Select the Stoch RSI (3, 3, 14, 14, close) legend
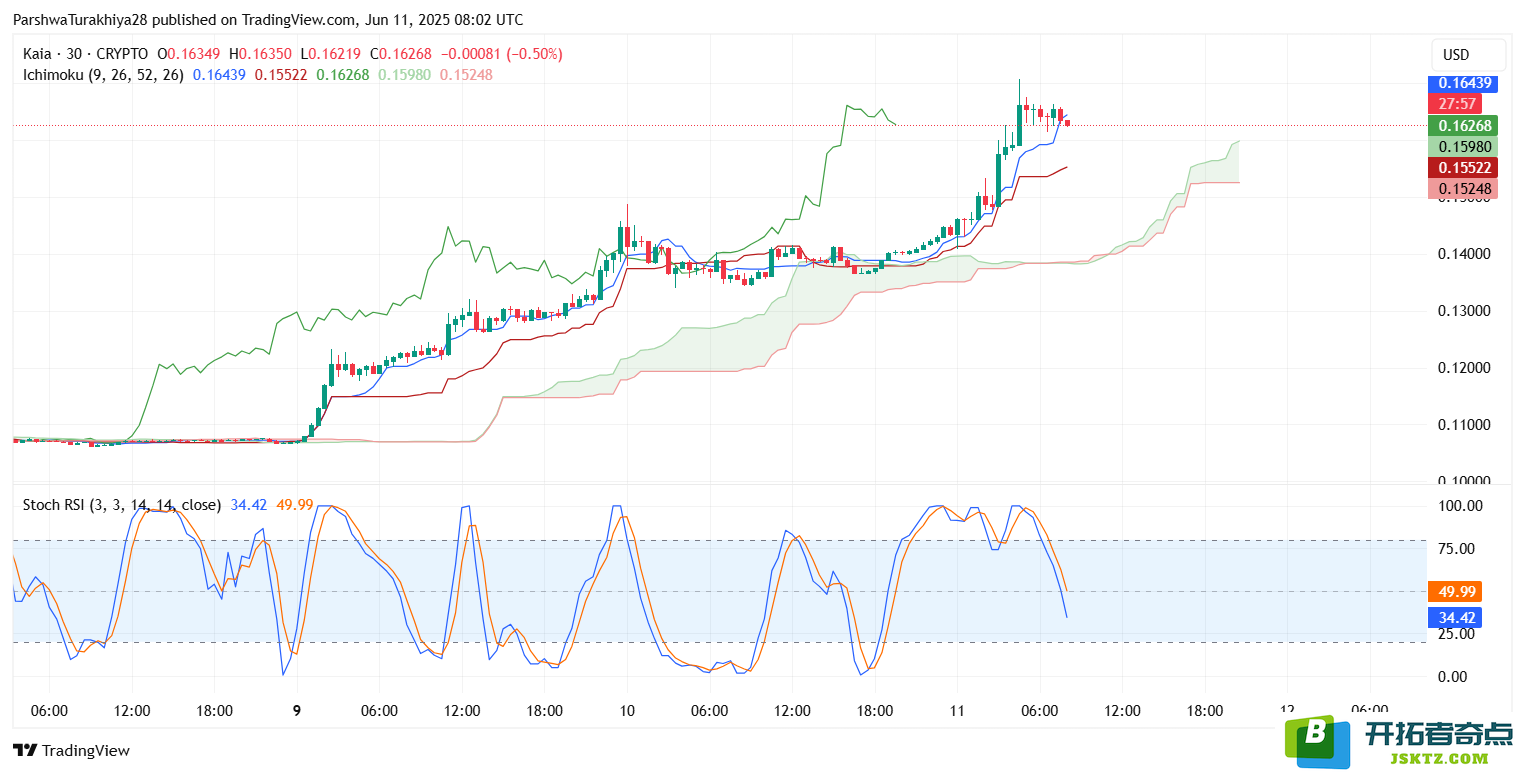1525x772 pixels. click(x=122, y=505)
